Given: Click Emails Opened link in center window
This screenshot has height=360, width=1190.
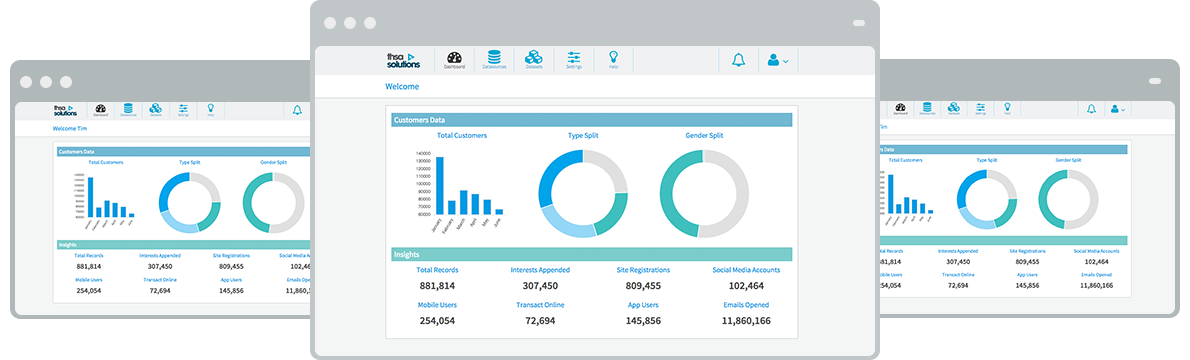Looking at the screenshot, I should pyautogui.click(x=746, y=305).
